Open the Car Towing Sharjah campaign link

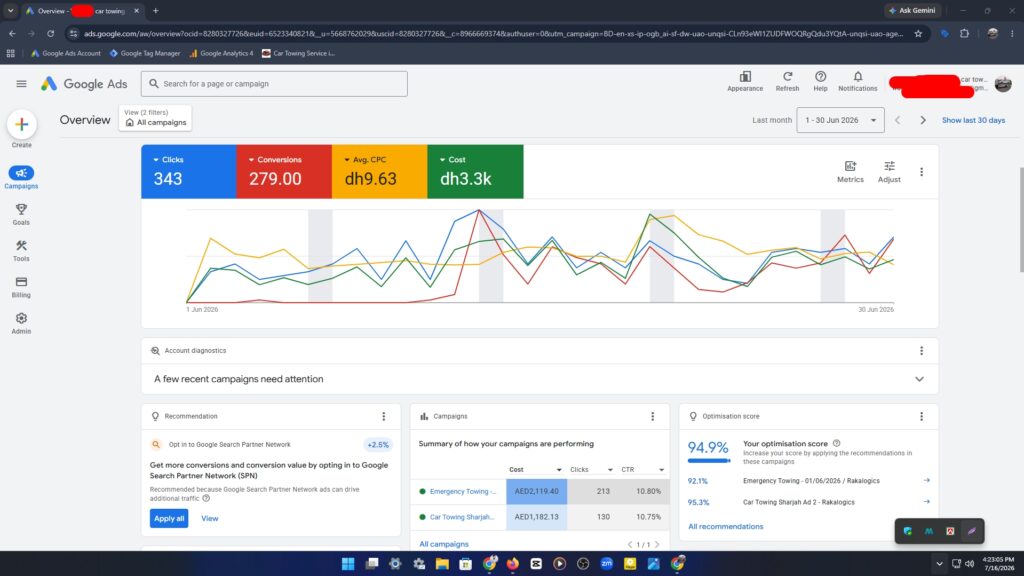(462, 517)
